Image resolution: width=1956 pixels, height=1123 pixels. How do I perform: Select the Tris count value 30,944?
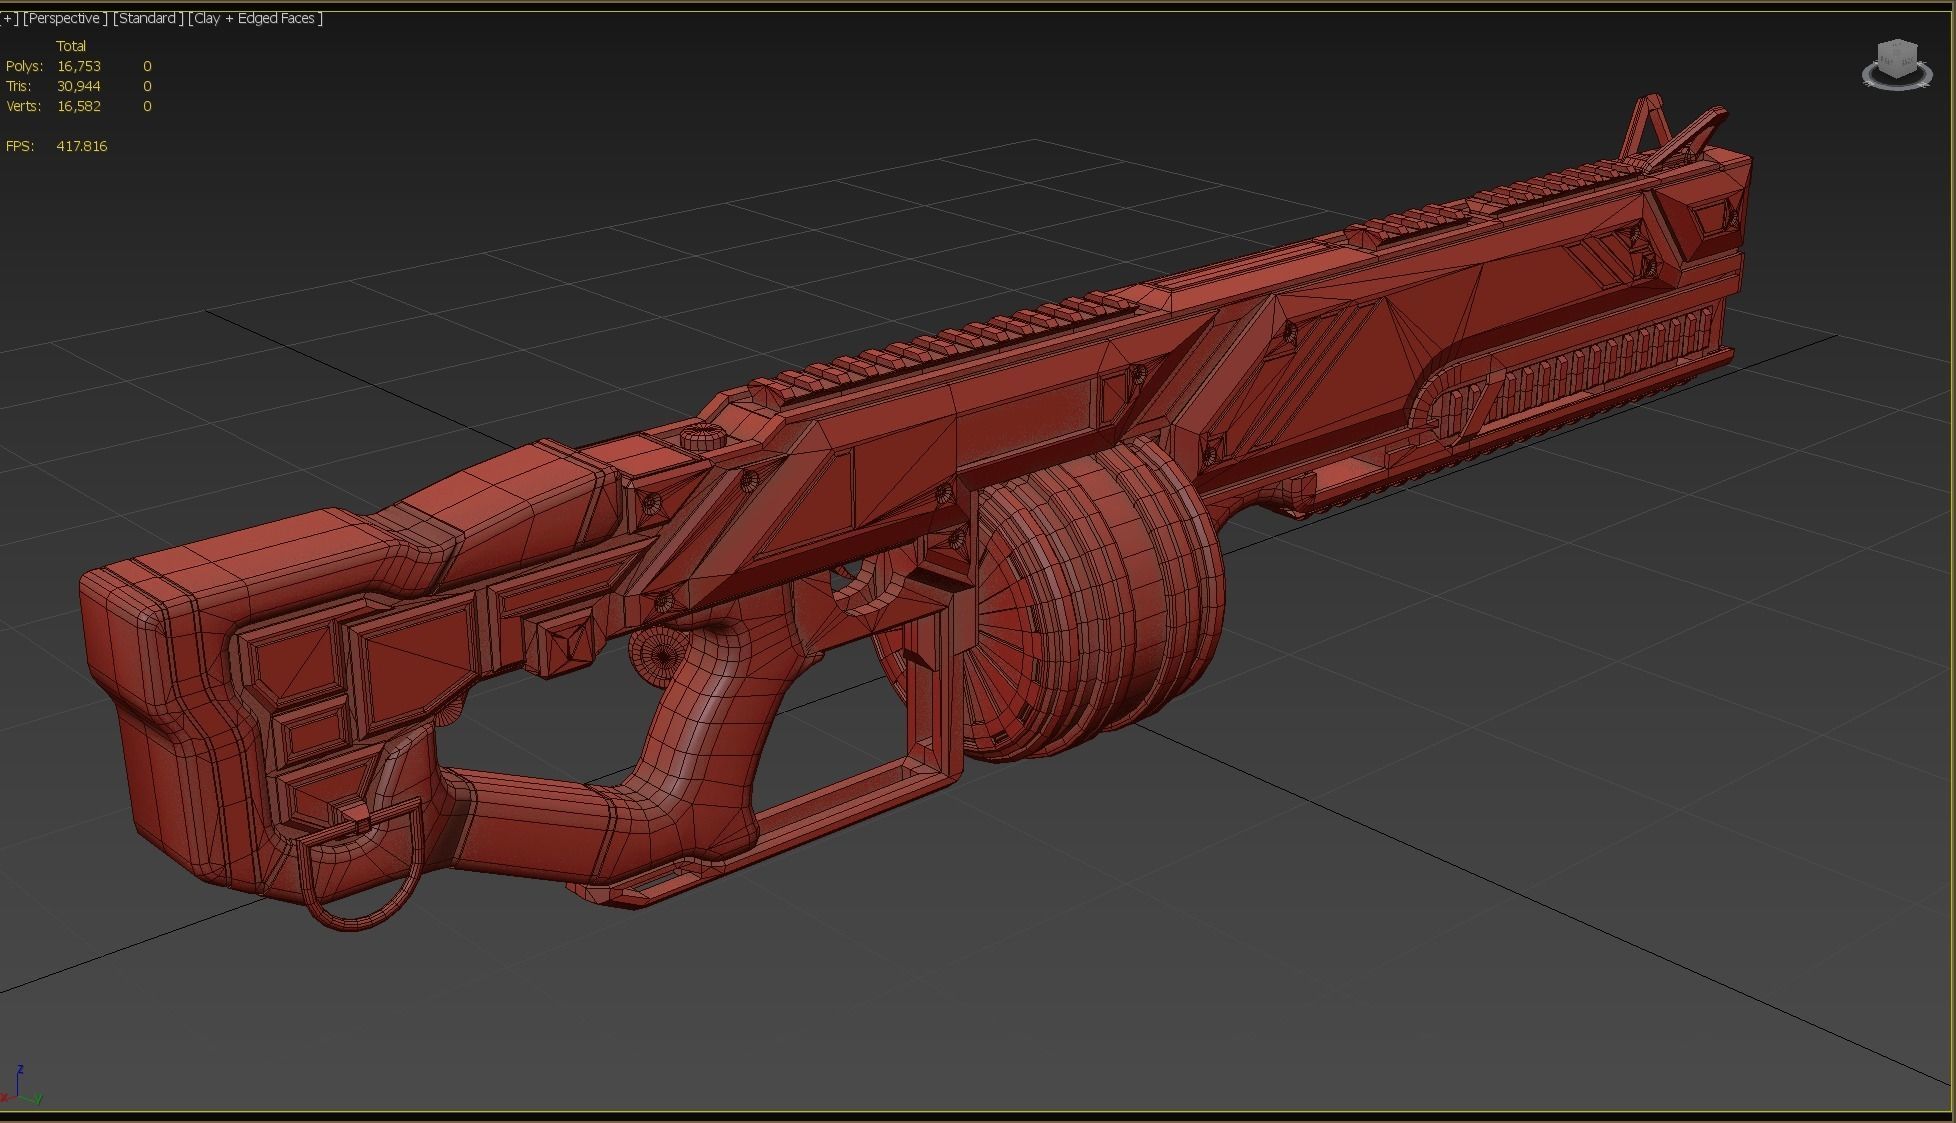79,86
